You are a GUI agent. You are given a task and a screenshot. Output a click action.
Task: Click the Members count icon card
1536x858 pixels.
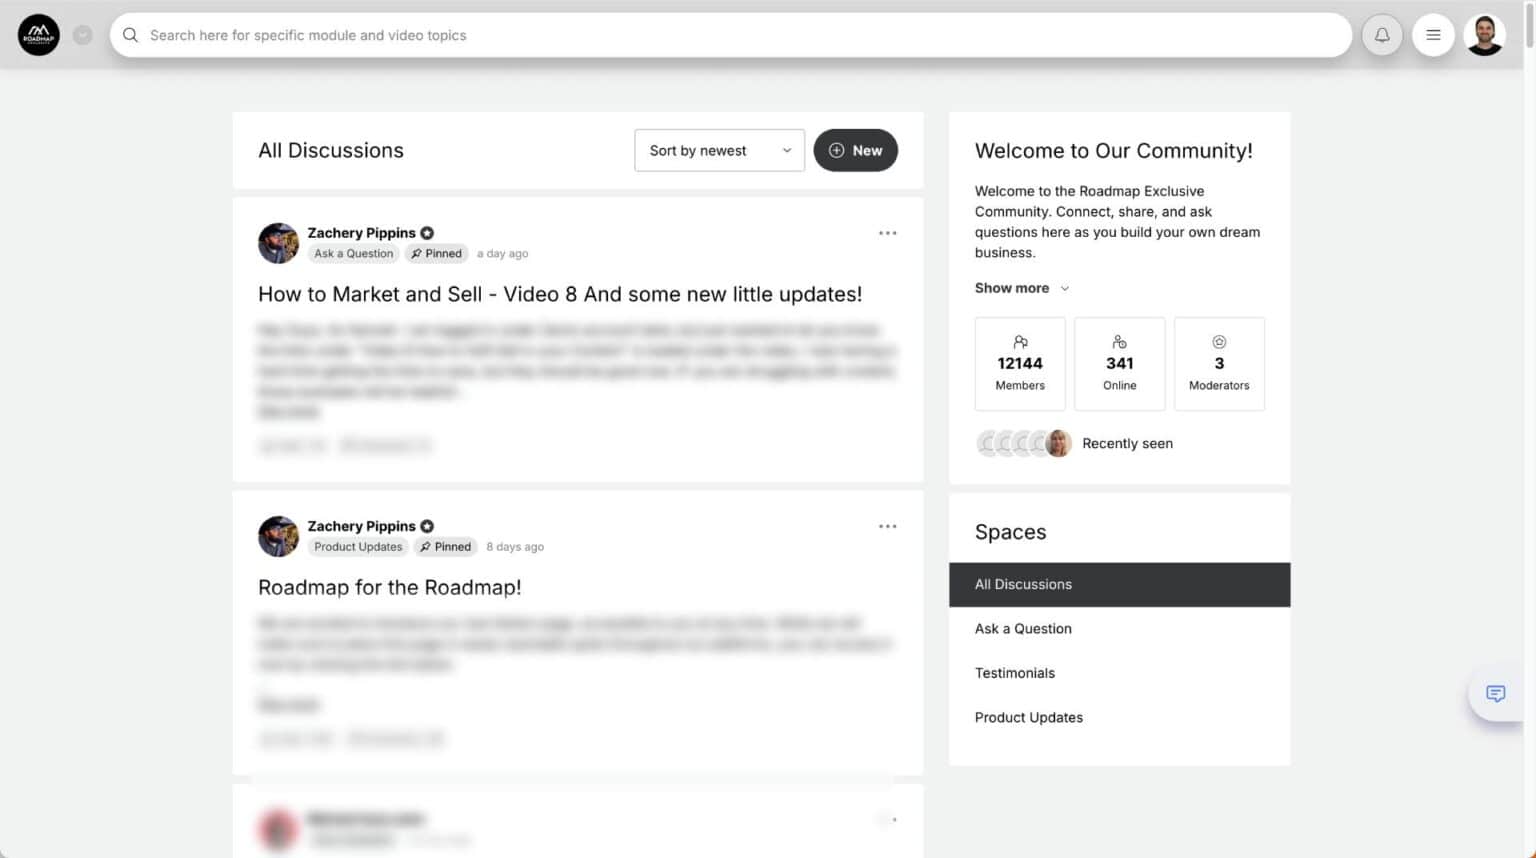(1019, 364)
